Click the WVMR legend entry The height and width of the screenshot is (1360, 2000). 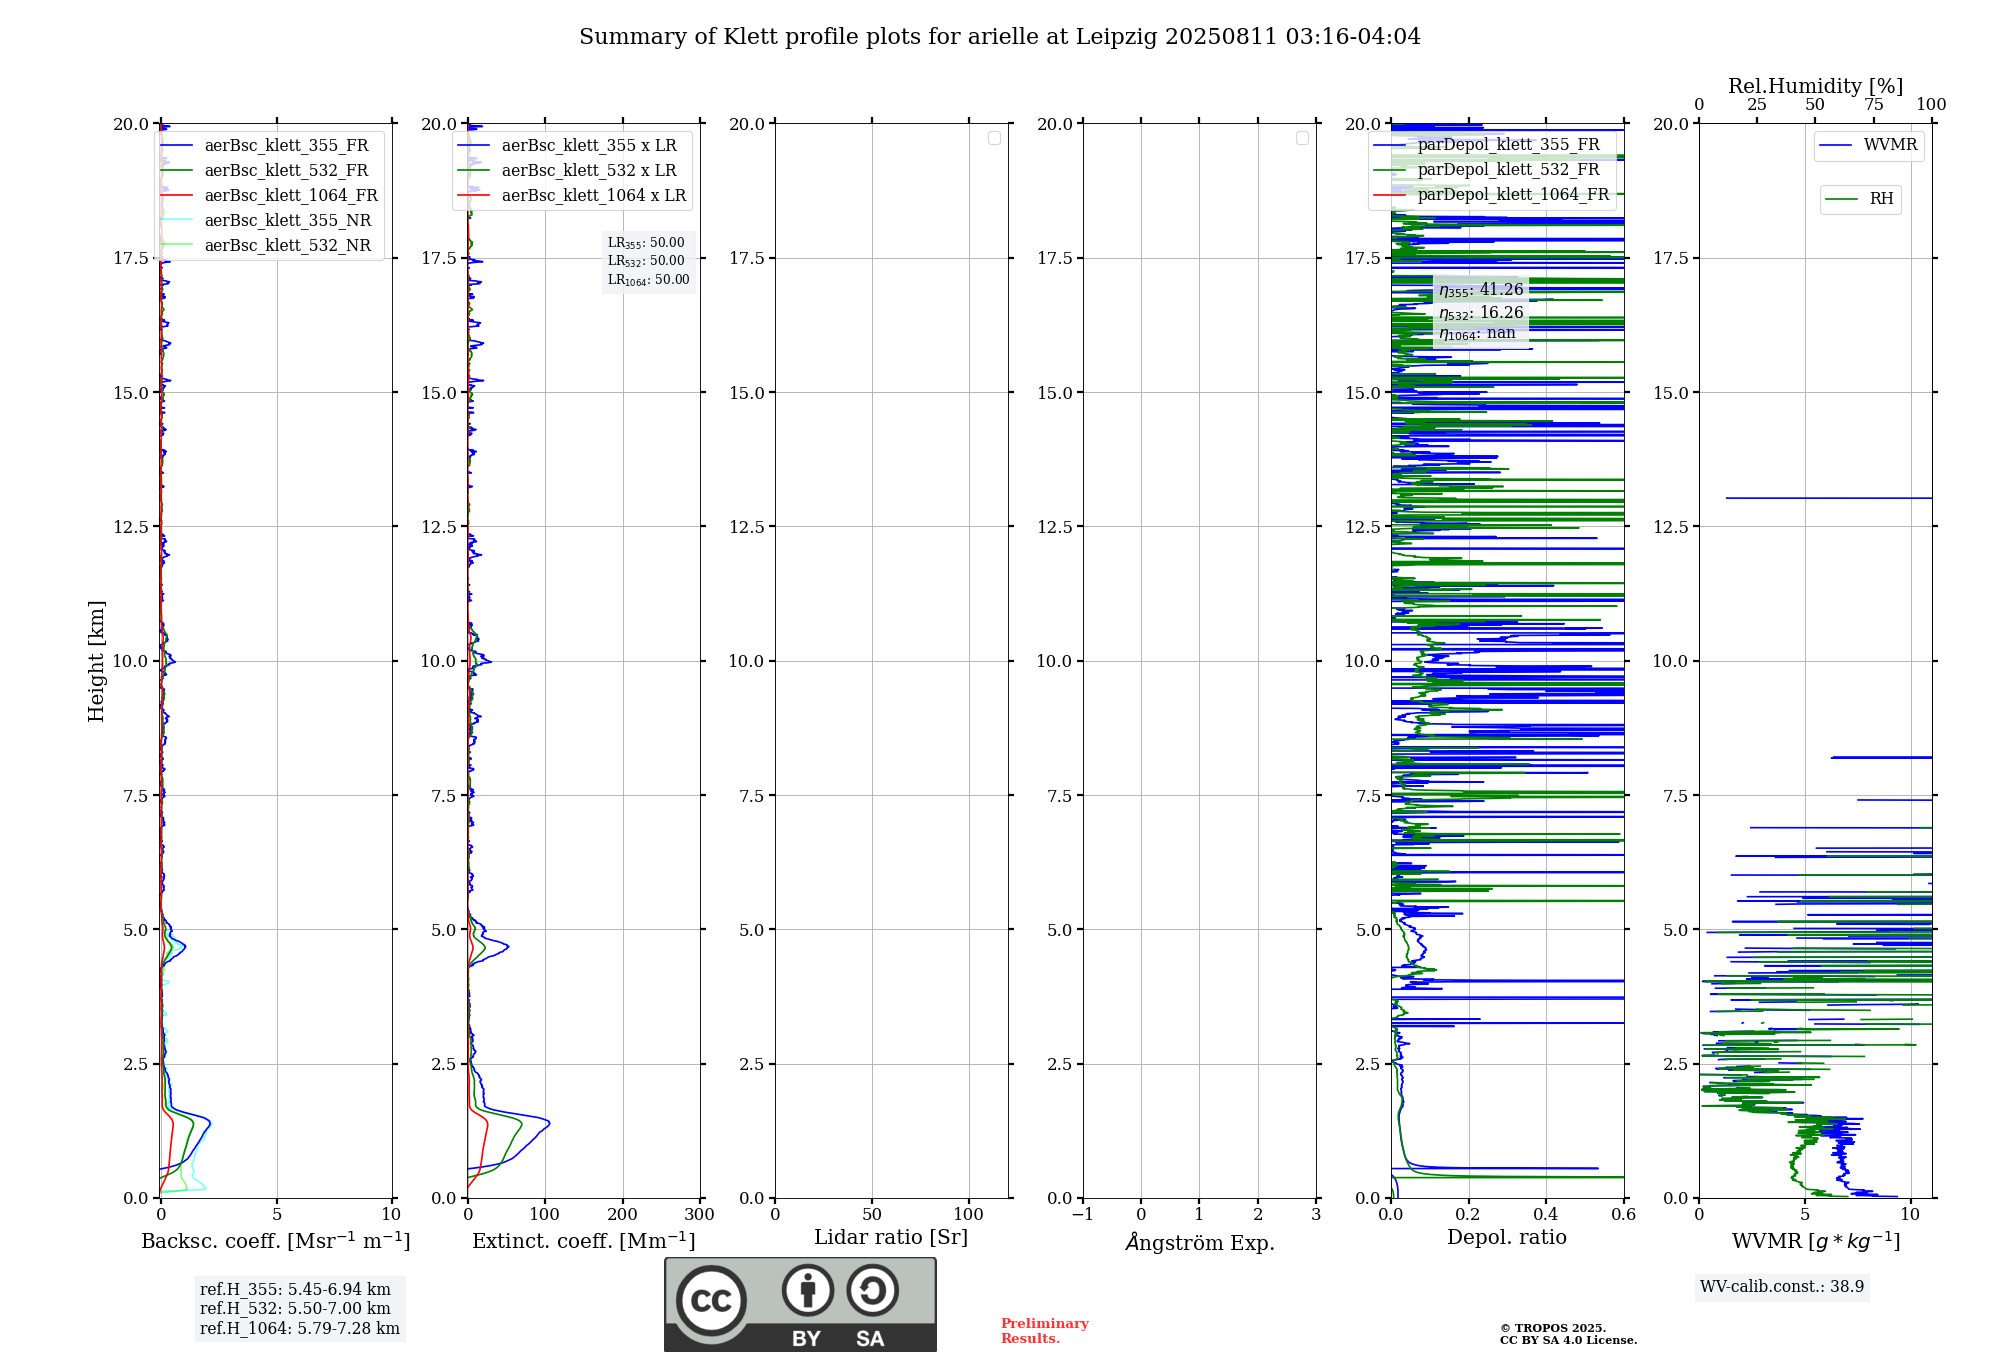point(1869,145)
